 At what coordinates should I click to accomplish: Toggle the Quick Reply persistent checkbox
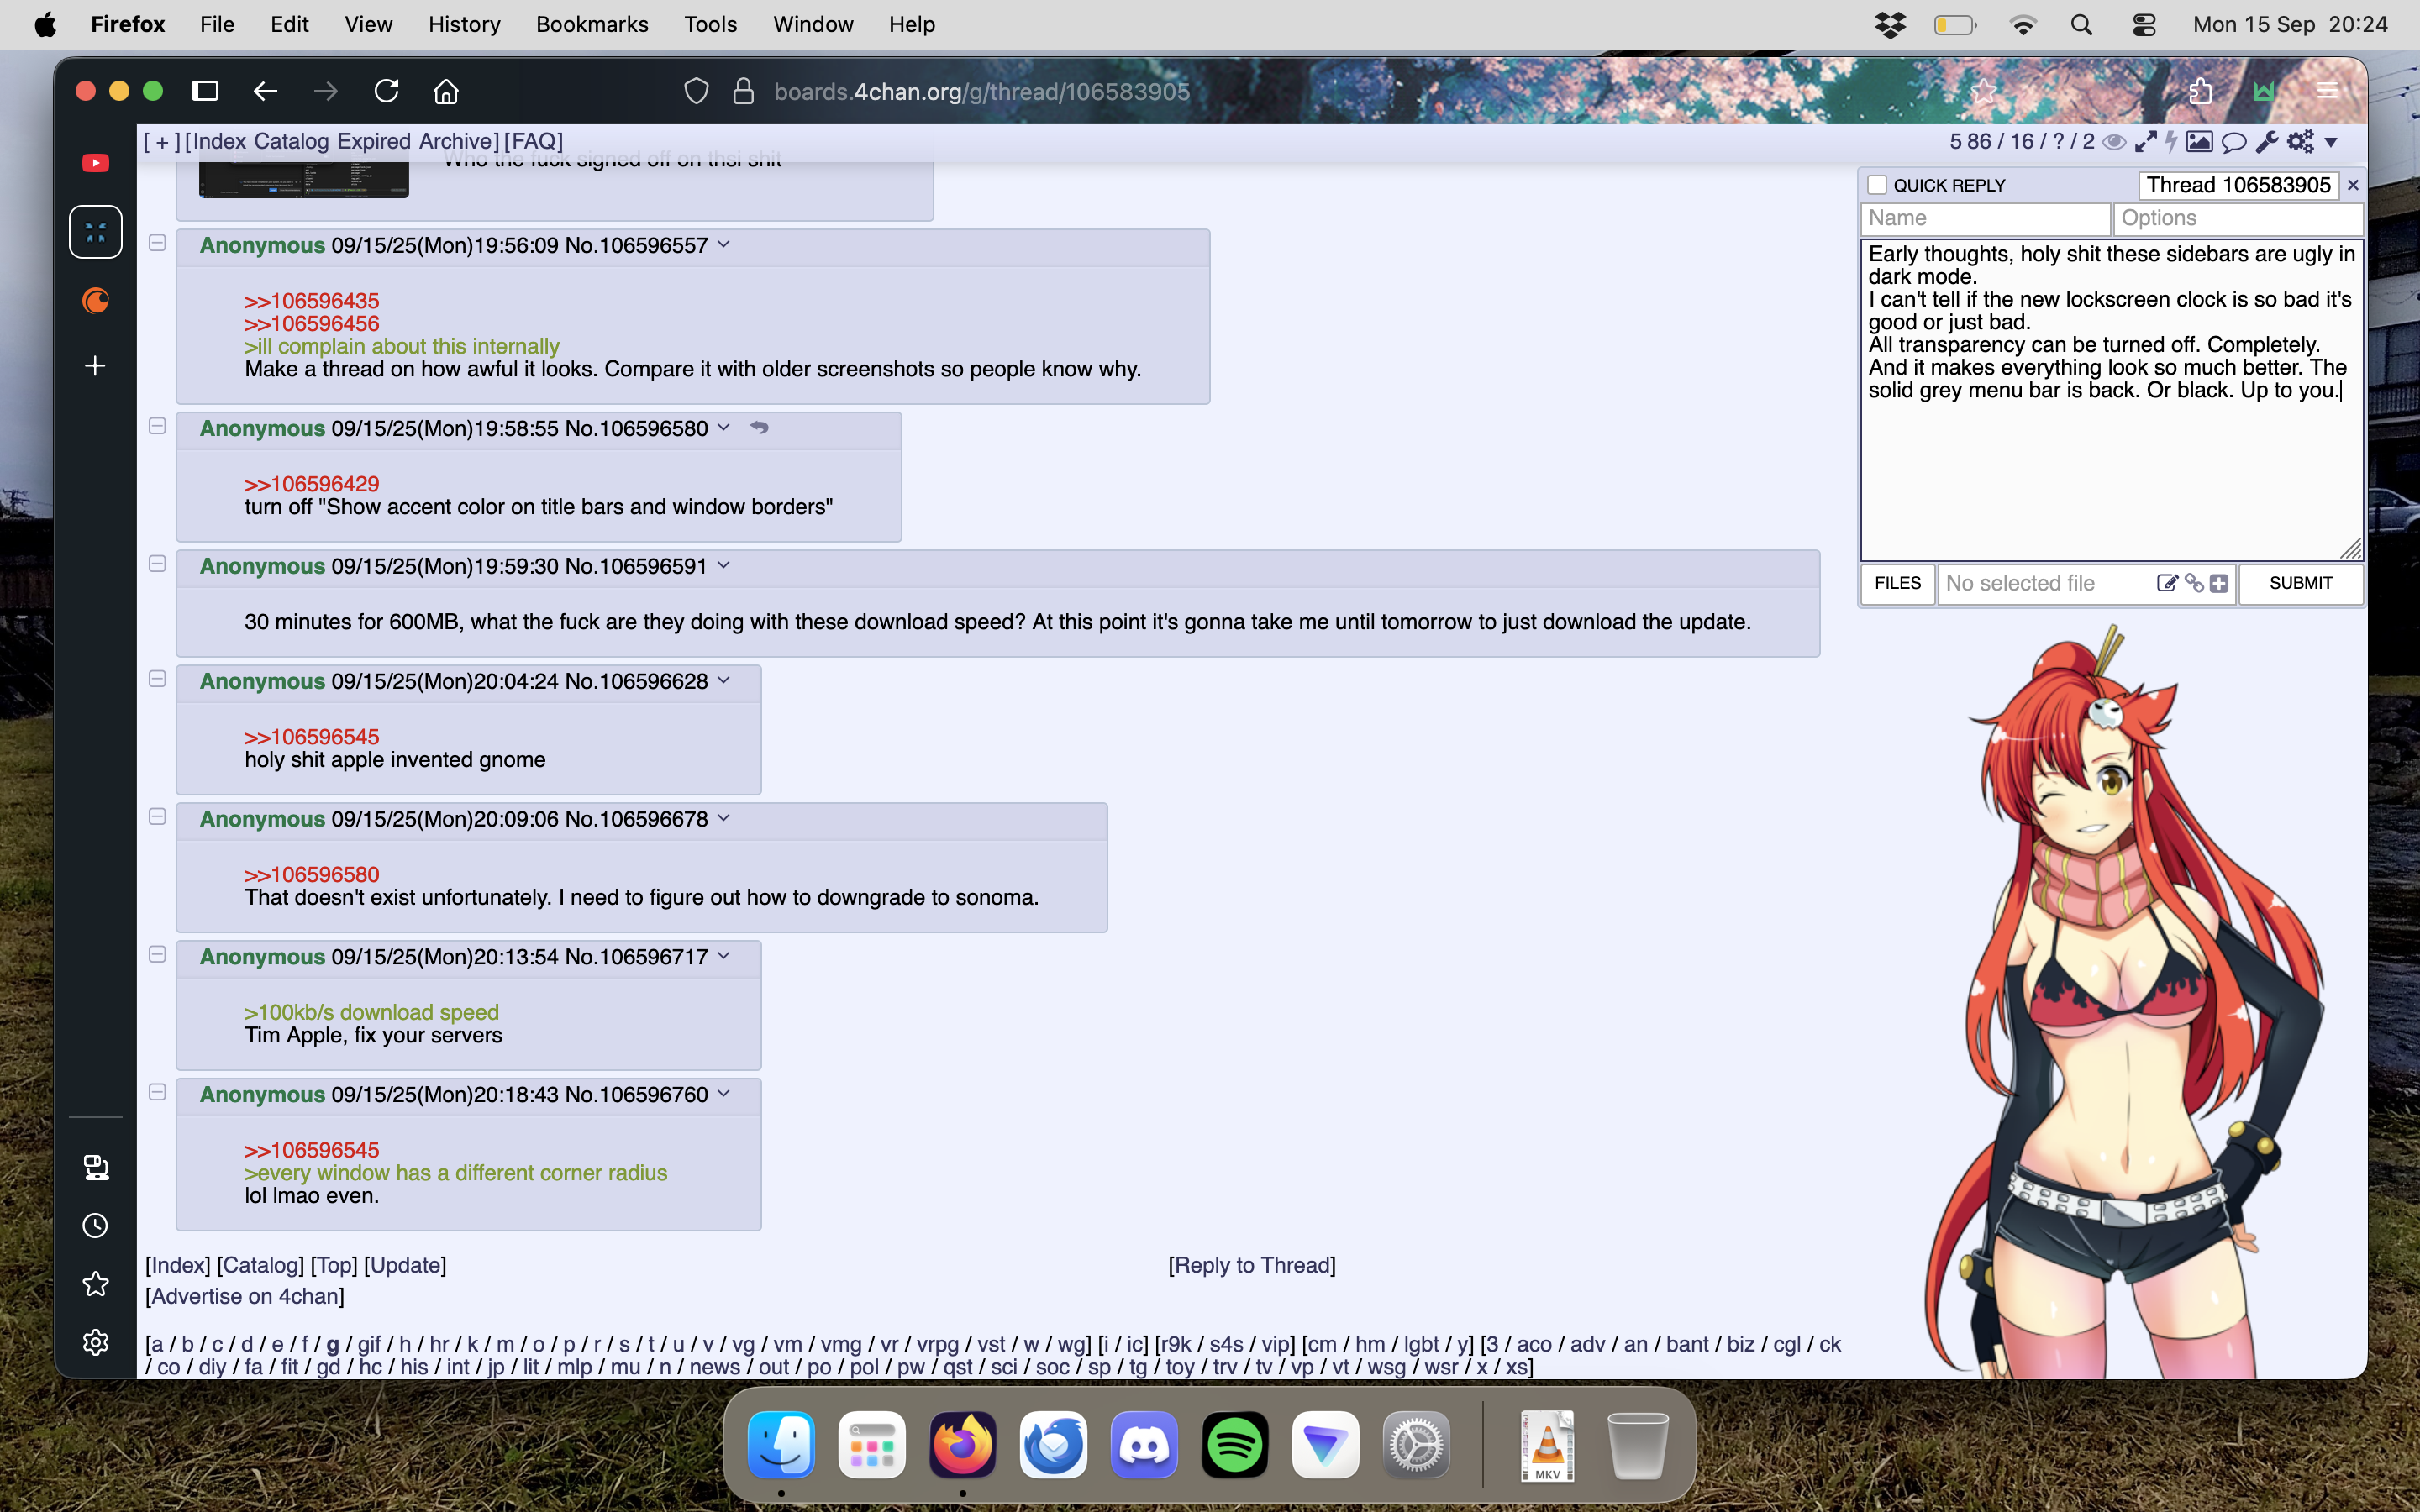(1877, 185)
